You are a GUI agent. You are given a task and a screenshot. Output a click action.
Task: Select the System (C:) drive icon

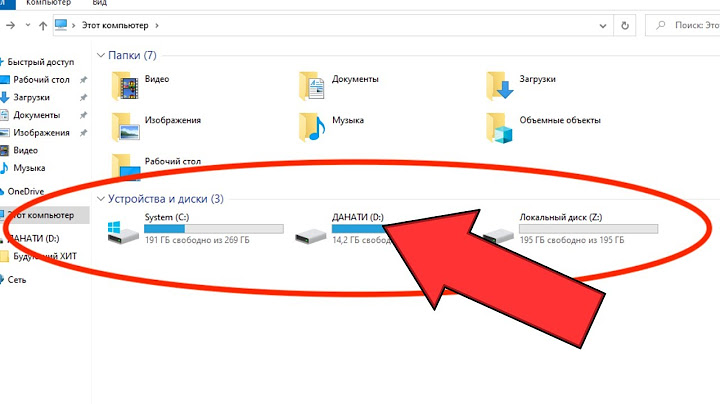(123, 232)
